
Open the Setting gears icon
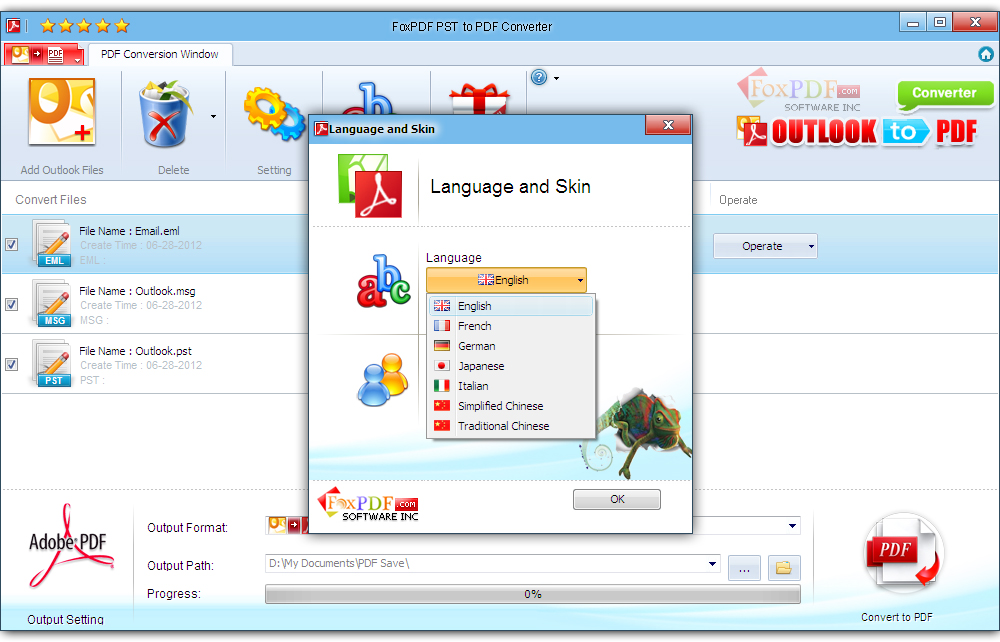pos(274,115)
